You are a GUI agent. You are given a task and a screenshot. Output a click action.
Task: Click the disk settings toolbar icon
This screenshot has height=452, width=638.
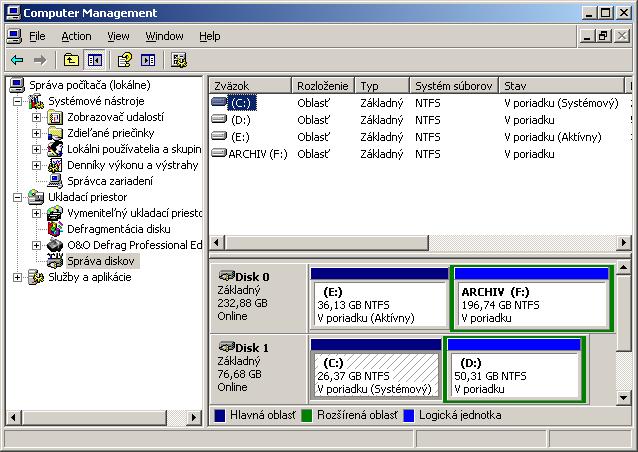coord(179,61)
